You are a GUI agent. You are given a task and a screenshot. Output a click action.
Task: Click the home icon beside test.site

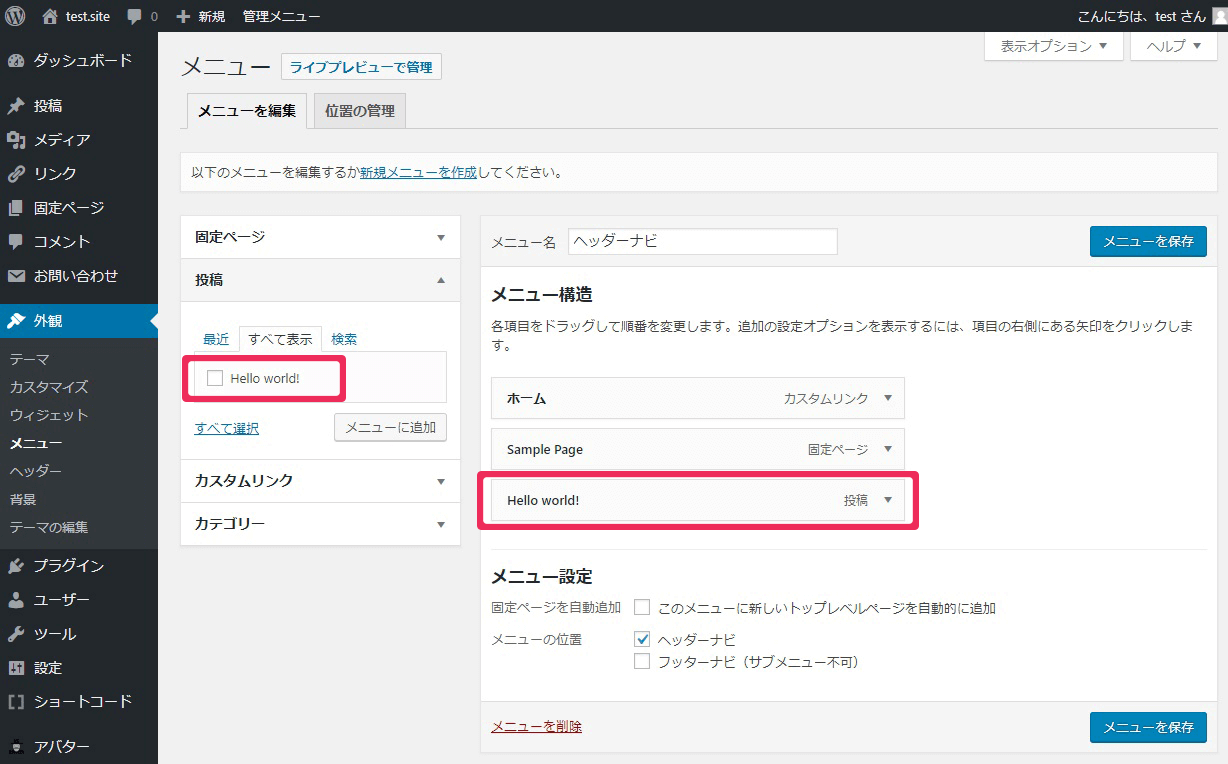[x=50, y=16]
